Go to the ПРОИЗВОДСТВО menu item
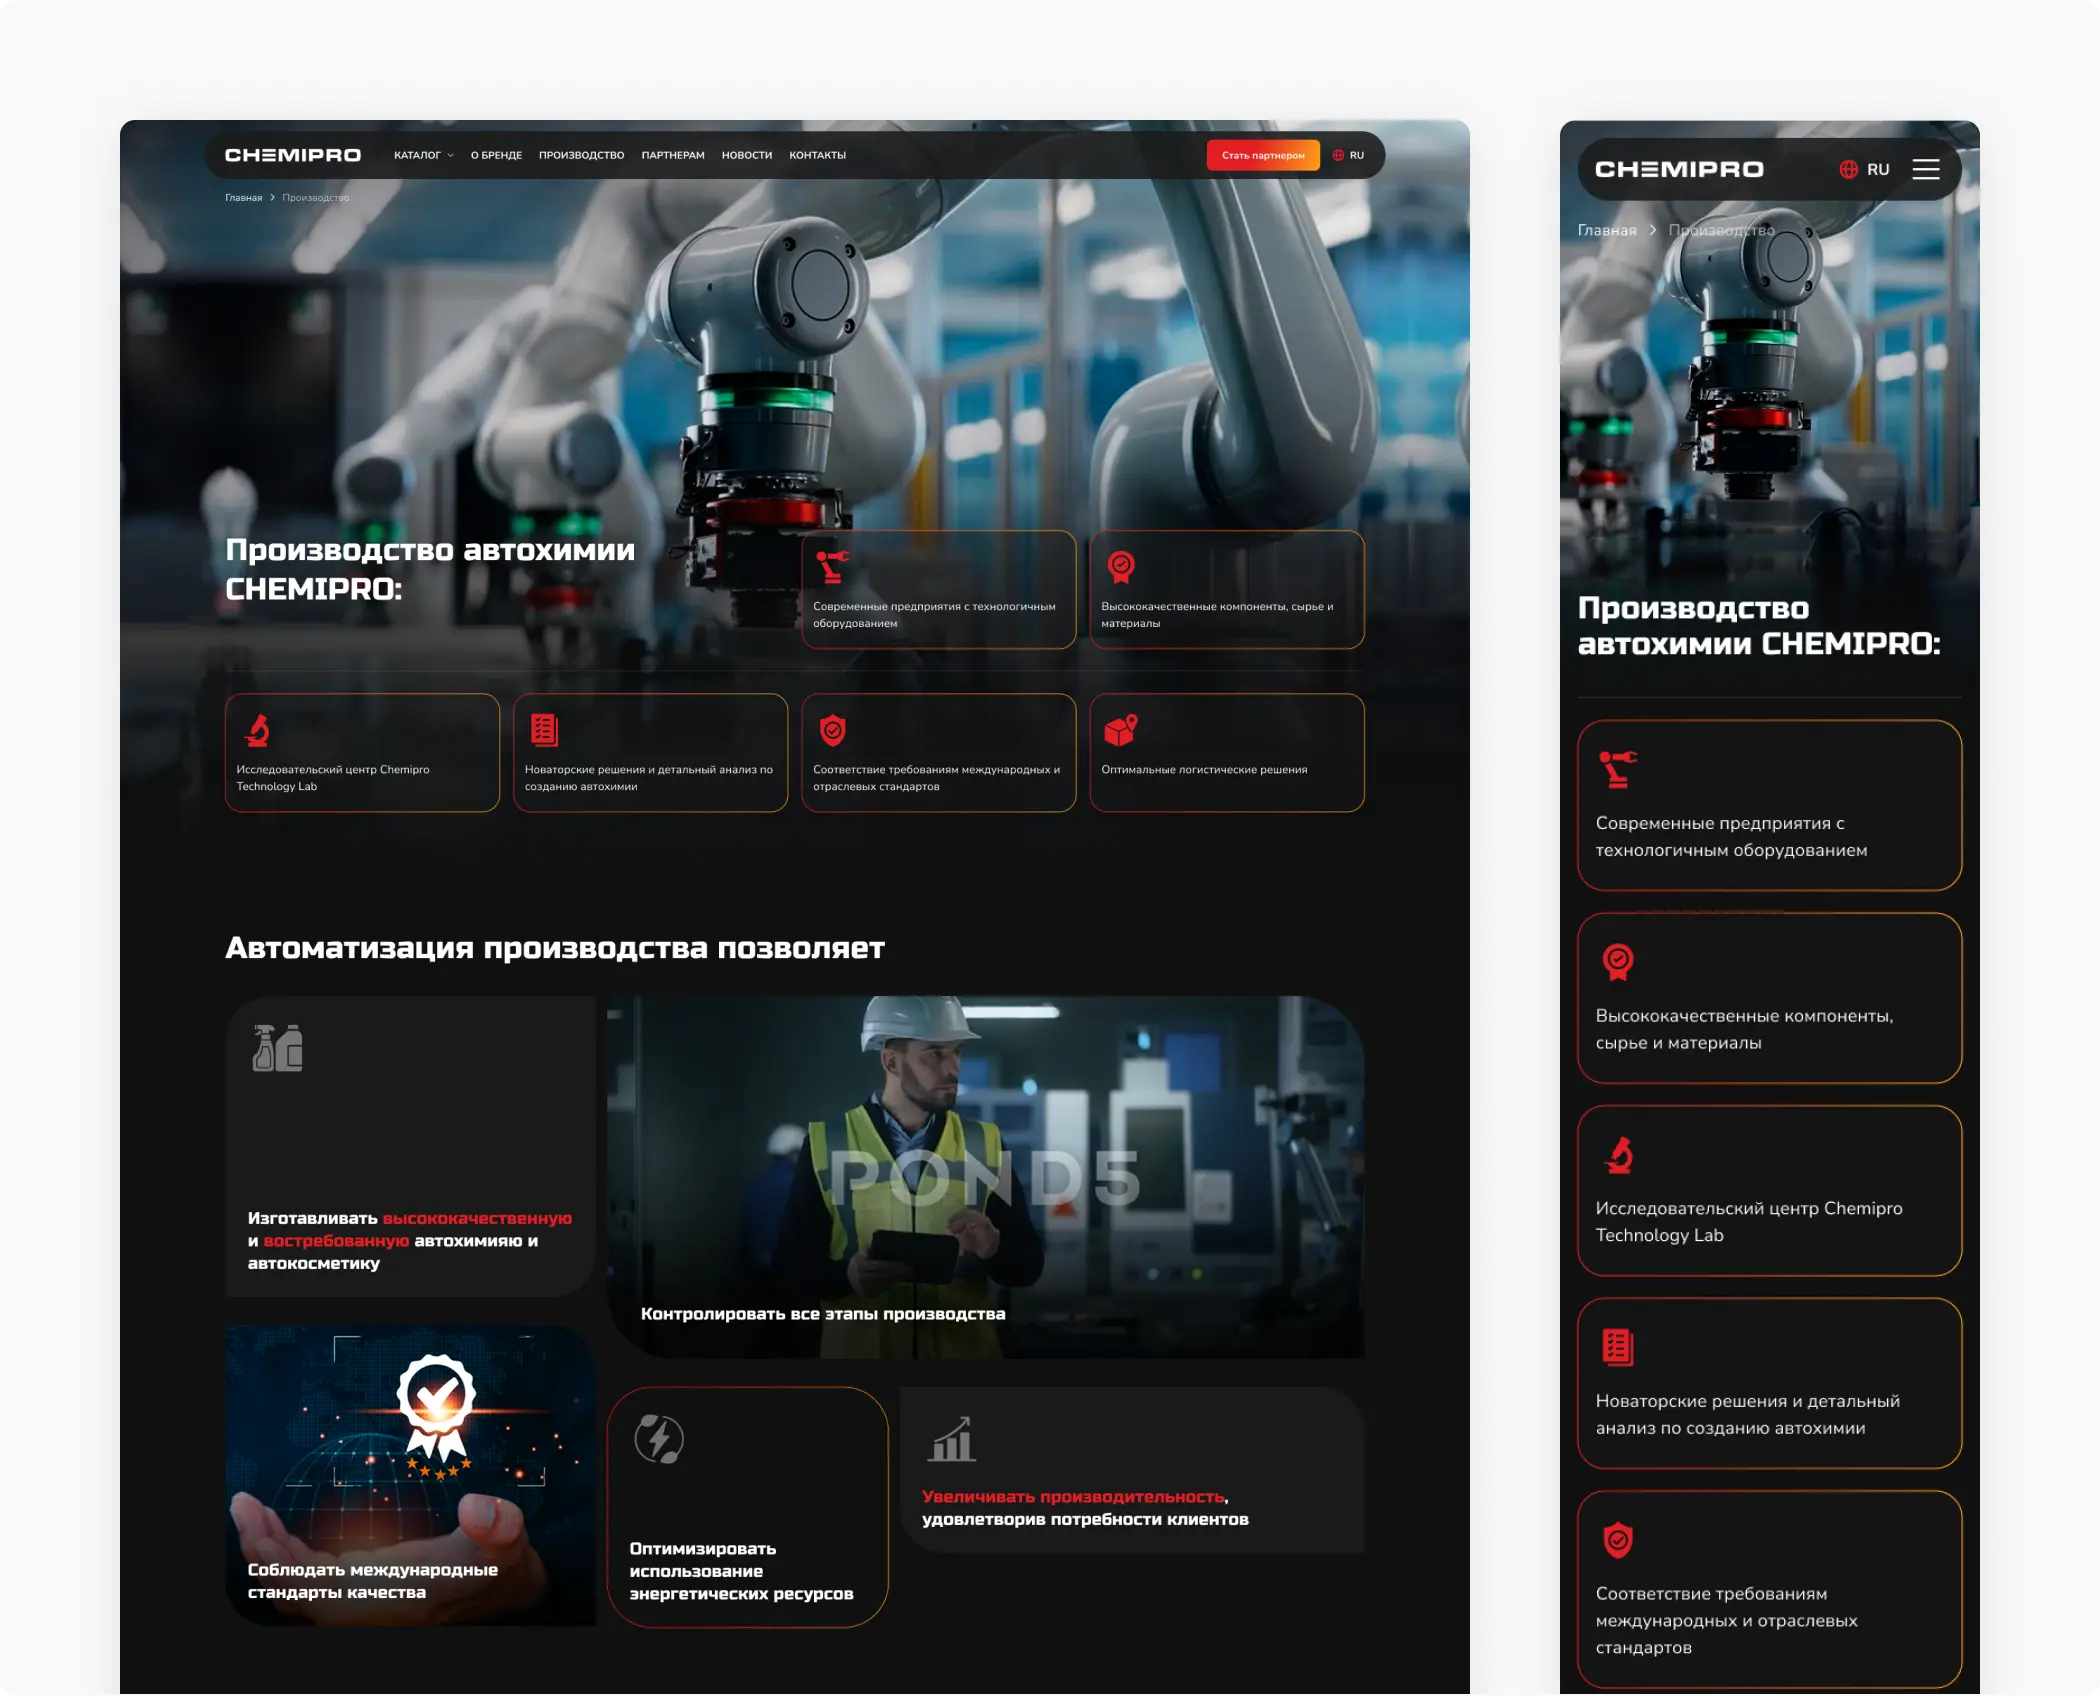This screenshot has width=2100, height=1696. pyautogui.click(x=581, y=155)
